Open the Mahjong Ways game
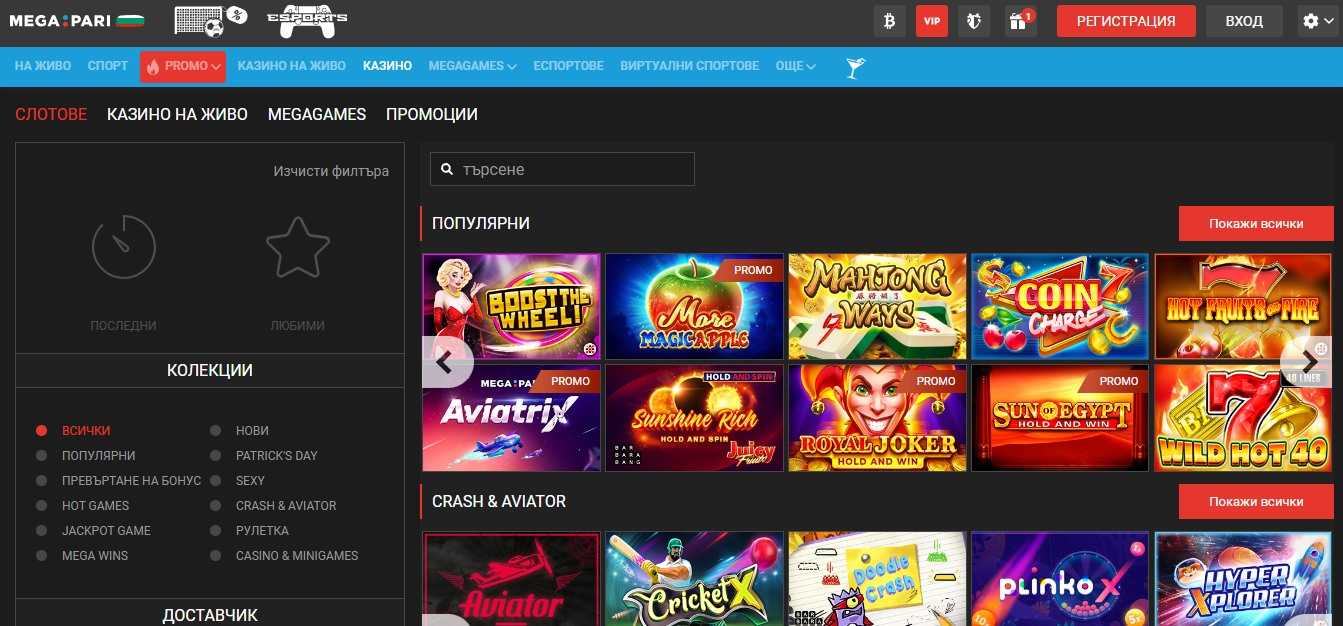1343x626 pixels. click(x=877, y=306)
